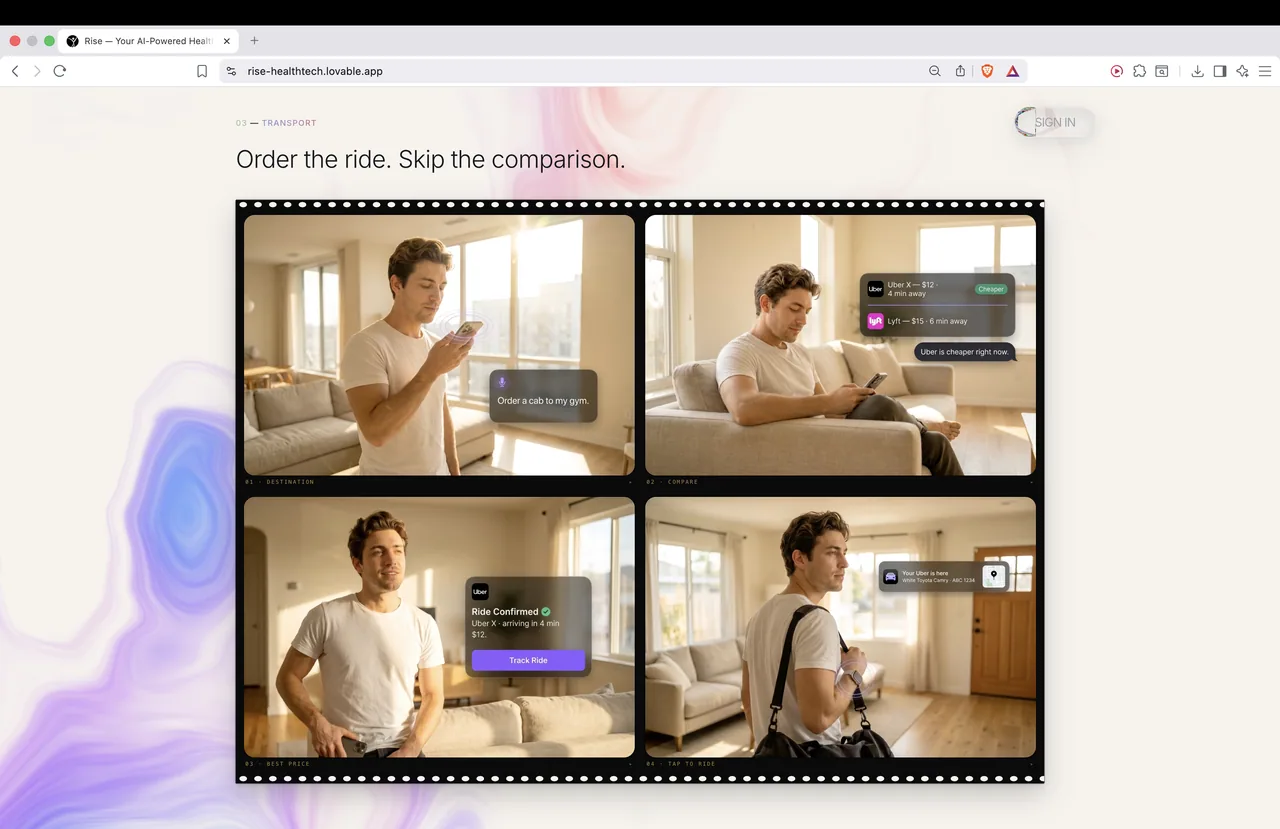The height and width of the screenshot is (829, 1280).
Task: Go back with the browser back arrow
Action: [x=15, y=71]
